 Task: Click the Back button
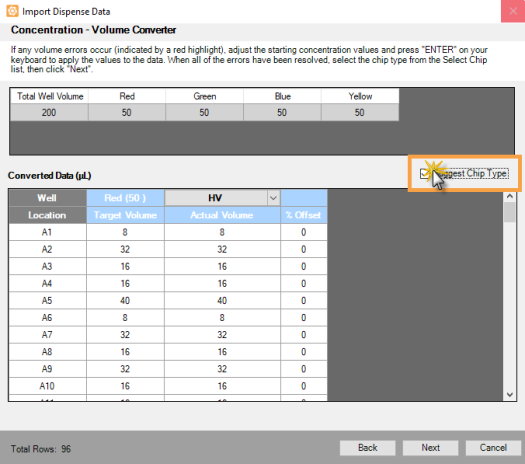pos(367,448)
